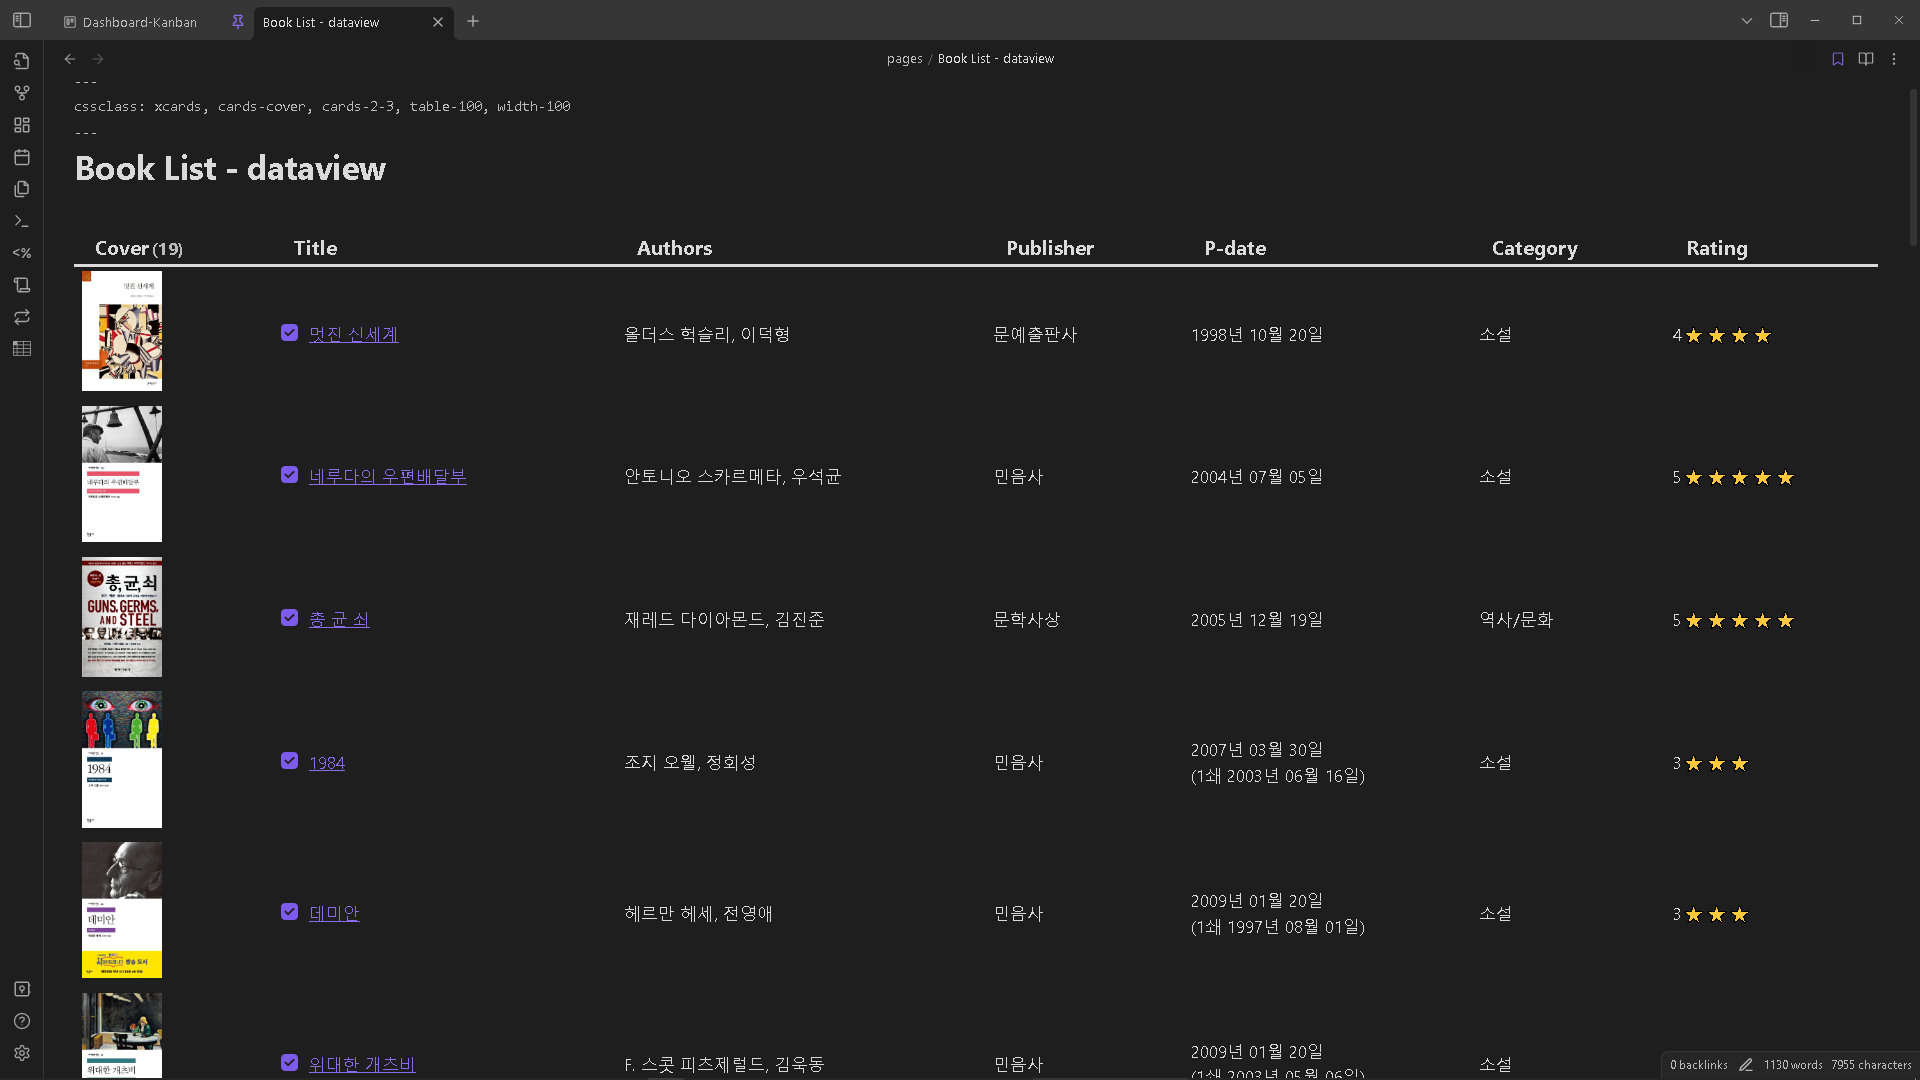Viewport: 1920px width, 1080px height.
Task: Uncheck the checkbox next to 1984
Action: pos(290,762)
